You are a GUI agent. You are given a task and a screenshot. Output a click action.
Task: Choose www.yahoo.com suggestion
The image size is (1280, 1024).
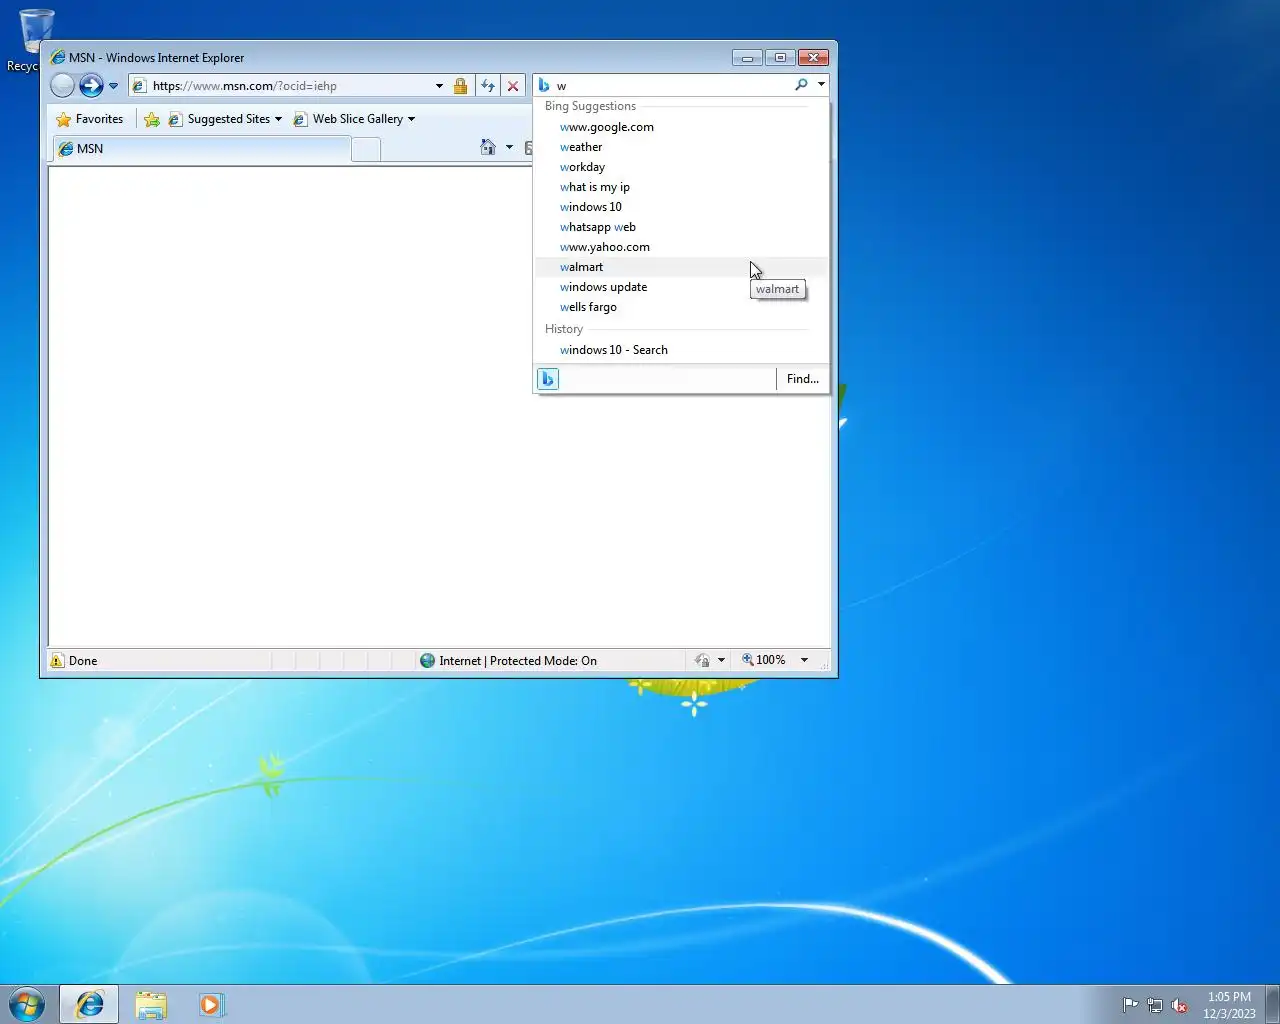tap(681, 247)
